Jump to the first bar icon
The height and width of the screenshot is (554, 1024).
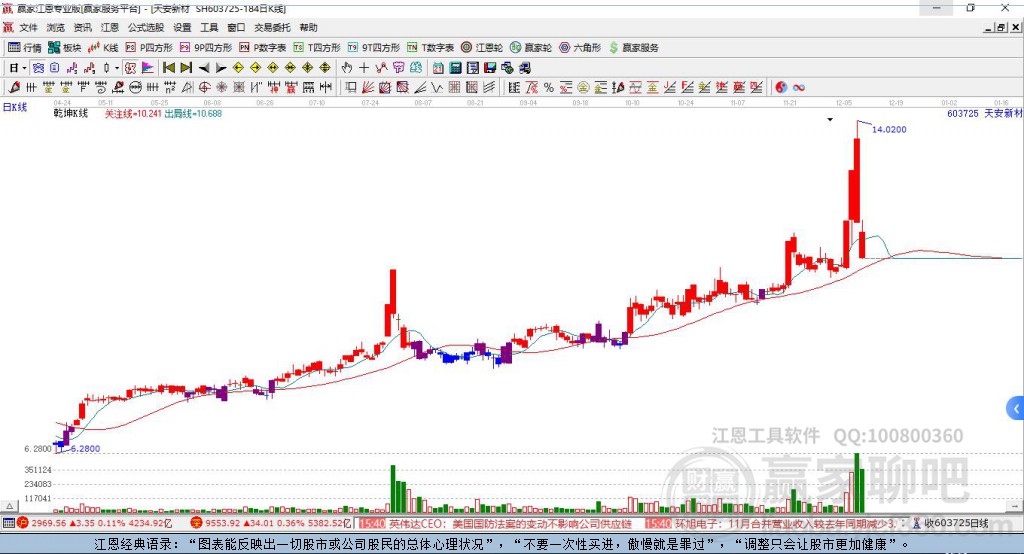tap(168, 68)
